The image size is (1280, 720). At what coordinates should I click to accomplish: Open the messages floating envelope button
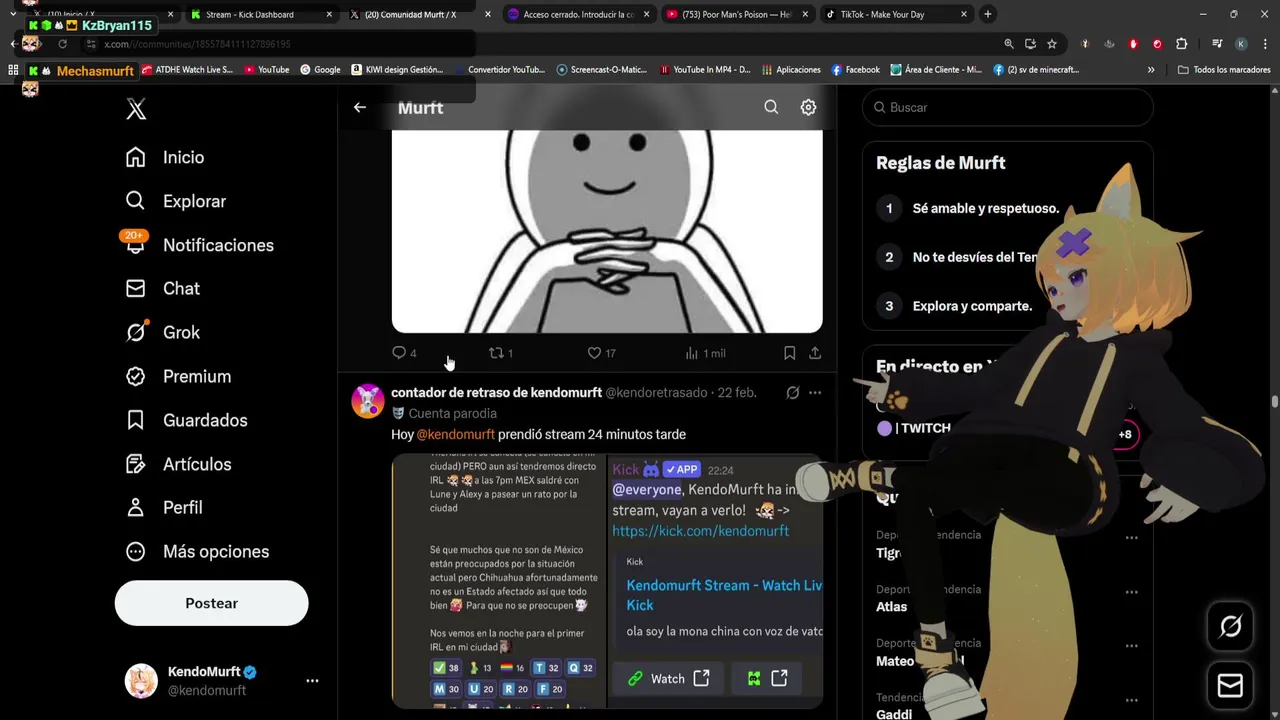1230,685
